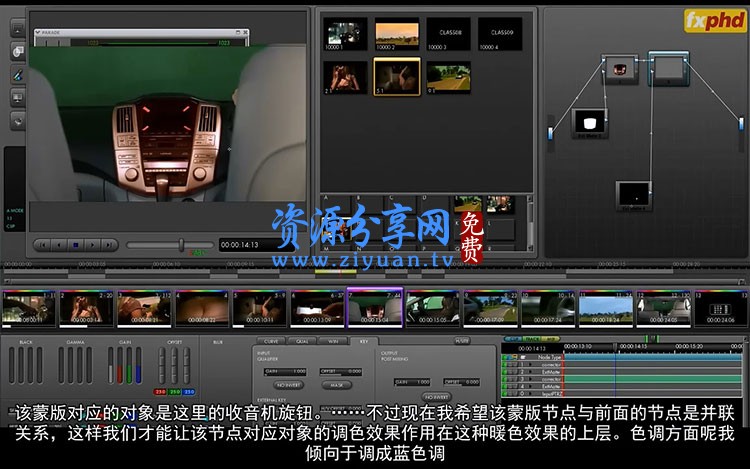Click the bottom sidebar tool icon below monitor
Image resolution: width=750 pixels, height=469 pixels.
18,120
